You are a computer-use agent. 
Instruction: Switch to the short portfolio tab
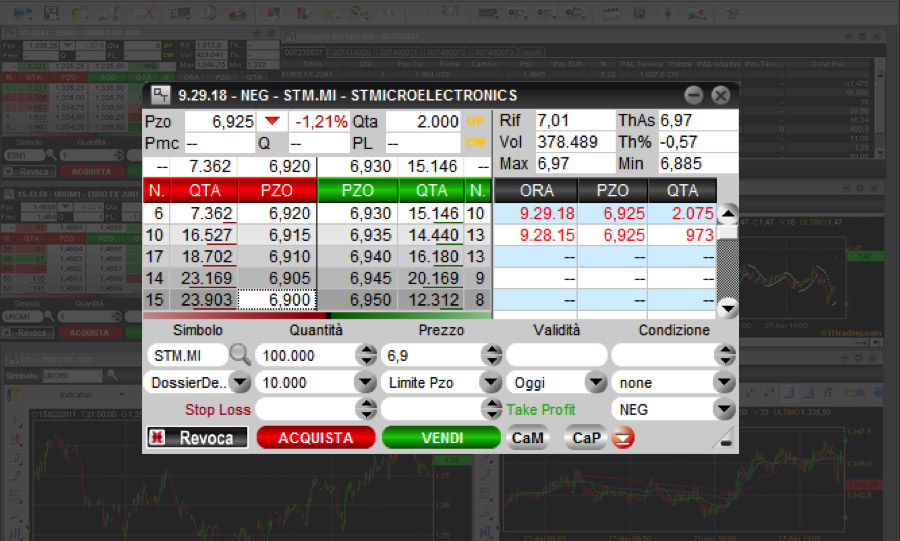[x=532, y=52]
